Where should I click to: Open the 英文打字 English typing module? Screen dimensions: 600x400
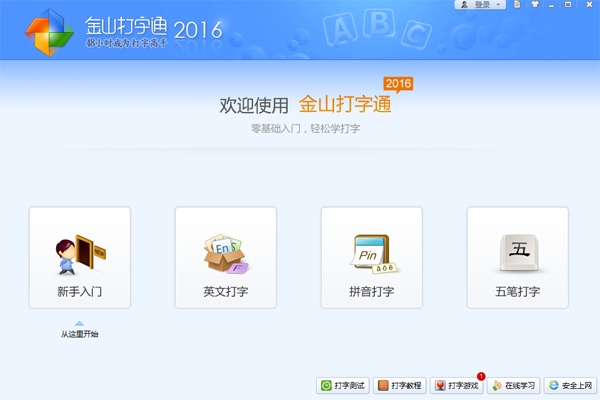(225, 257)
